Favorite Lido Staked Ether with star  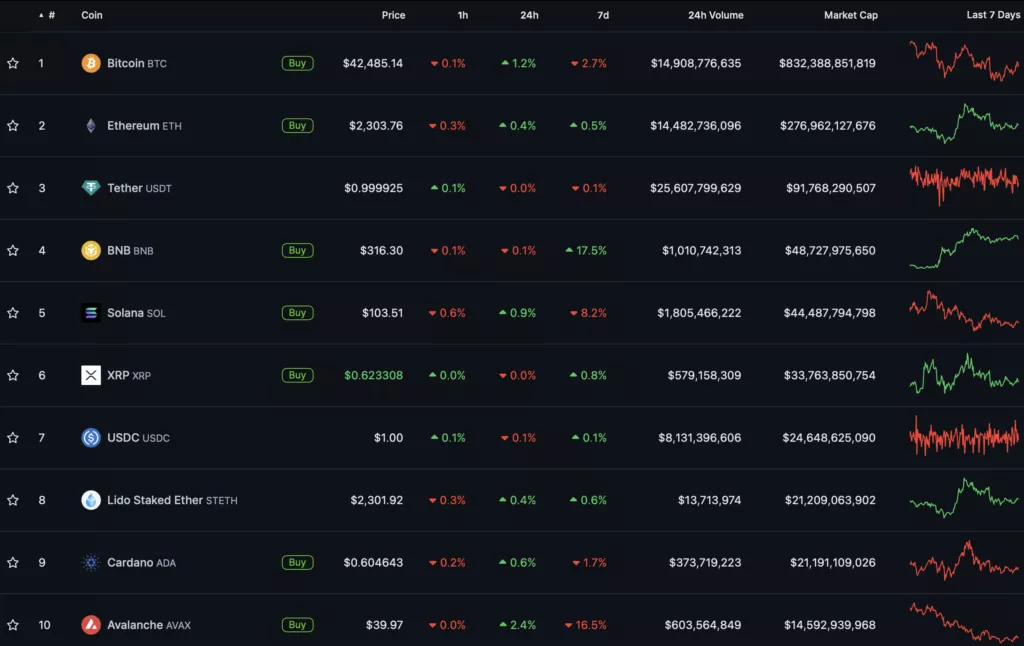tap(13, 500)
